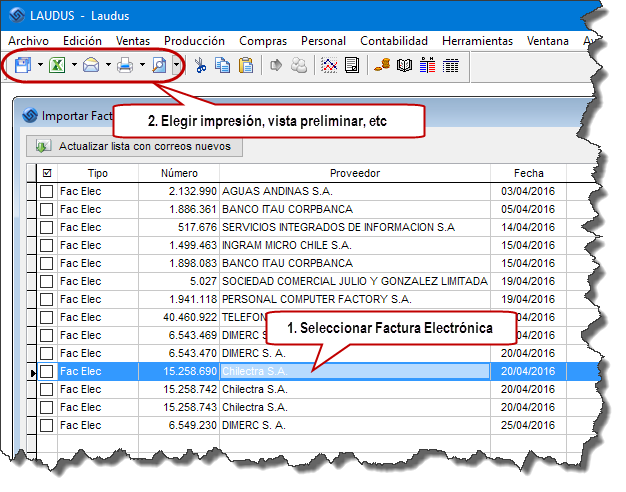Check the box for PERSONAL COMPUTER FACTORY

tap(47, 299)
